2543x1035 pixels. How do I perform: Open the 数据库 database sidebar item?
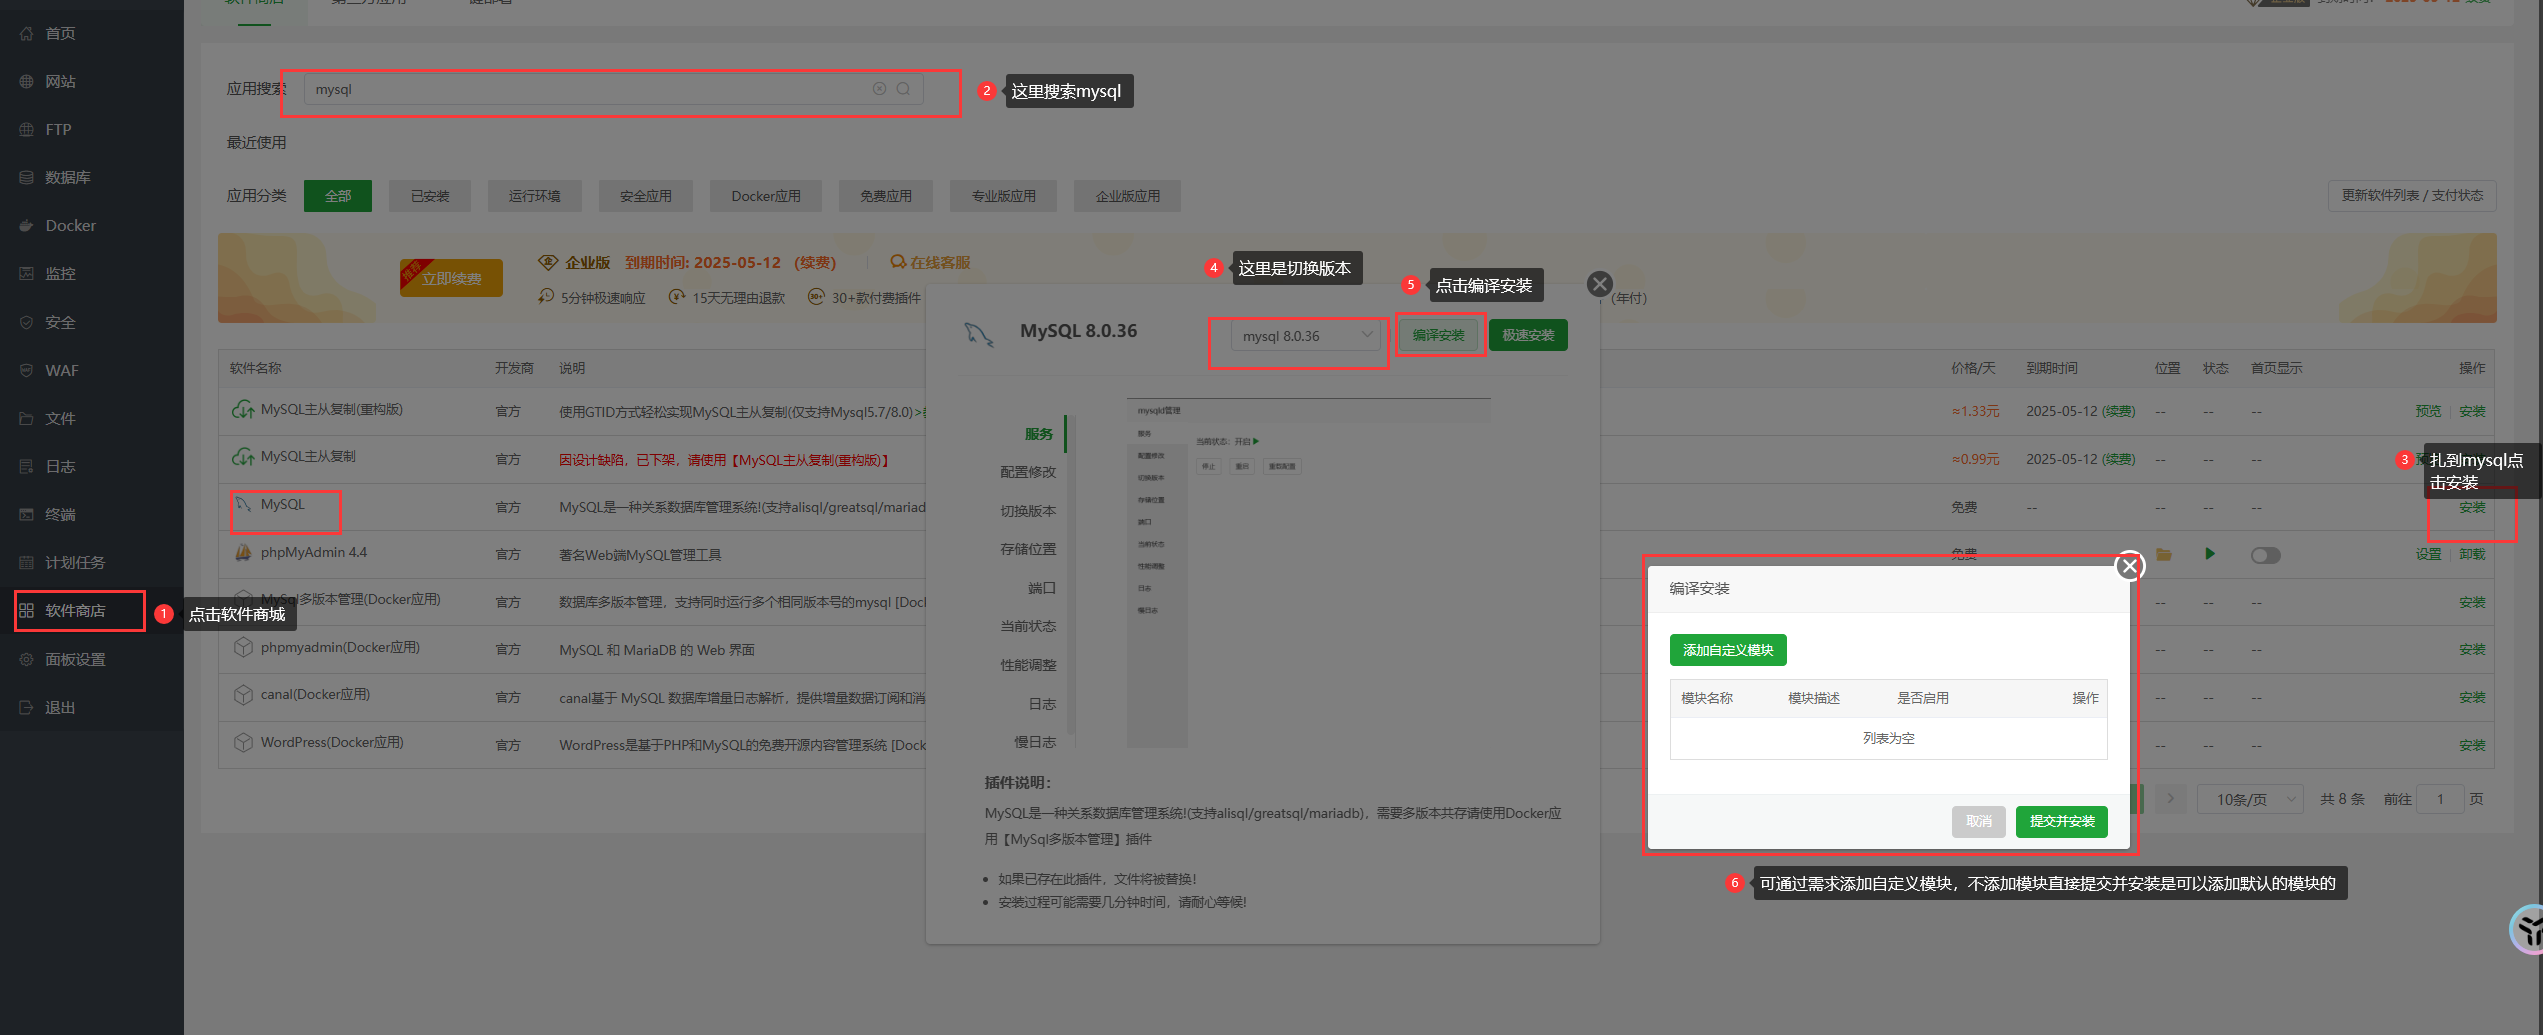click(x=67, y=177)
